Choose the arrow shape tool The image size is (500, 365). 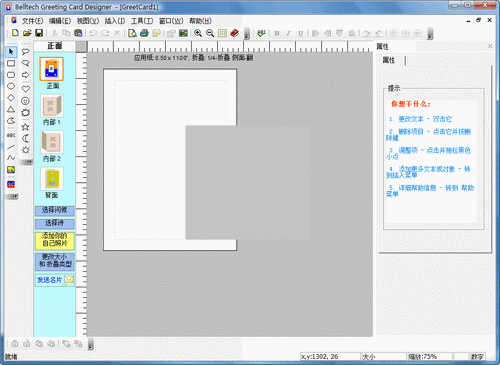pos(25,75)
